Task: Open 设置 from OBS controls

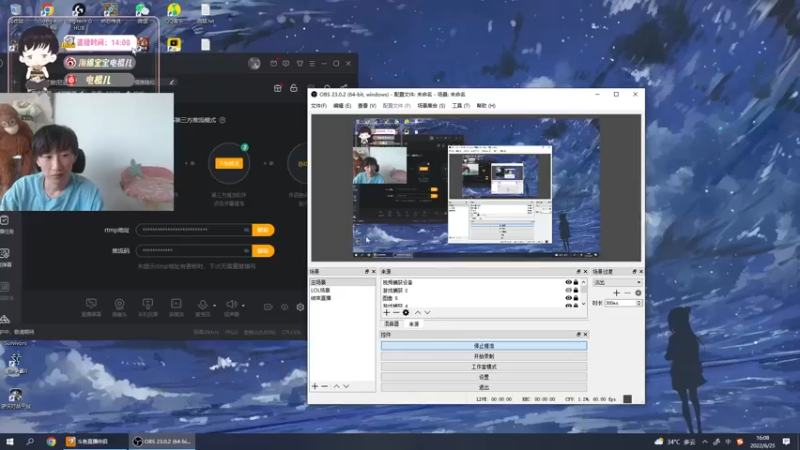Action: point(484,377)
